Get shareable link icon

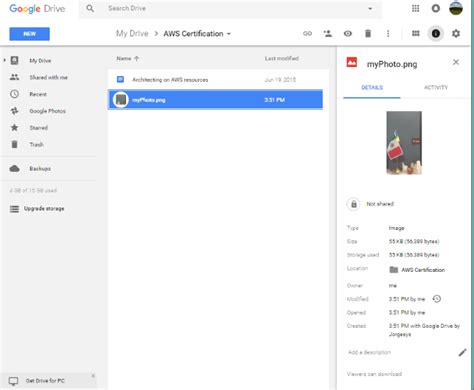(x=307, y=33)
